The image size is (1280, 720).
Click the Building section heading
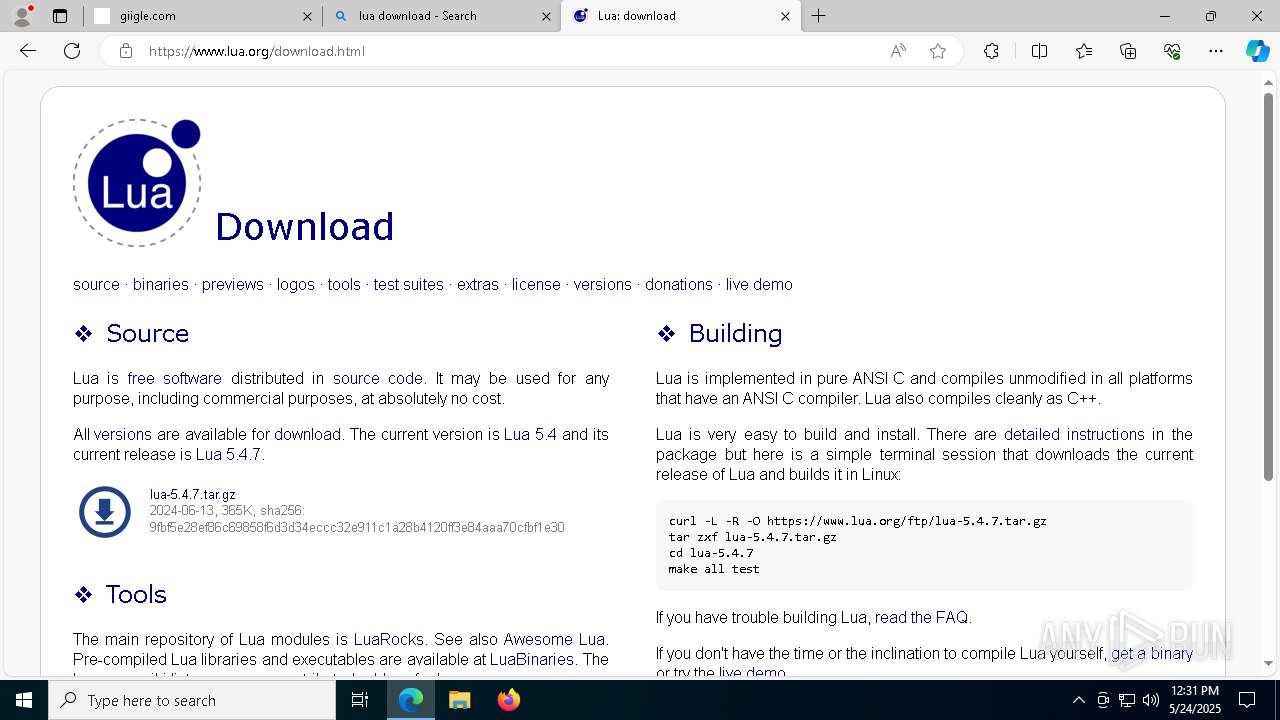[735, 333]
